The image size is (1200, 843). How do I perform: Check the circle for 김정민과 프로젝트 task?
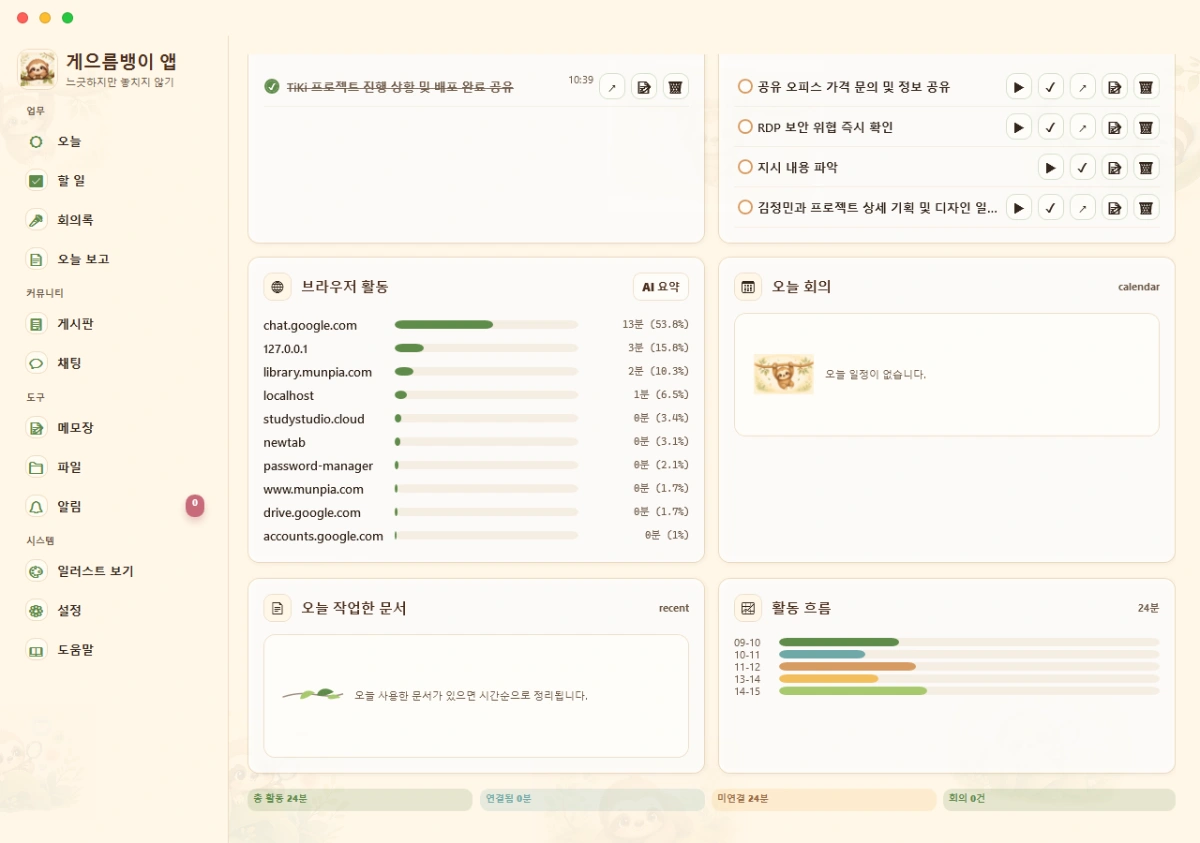(x=745, y=208)
